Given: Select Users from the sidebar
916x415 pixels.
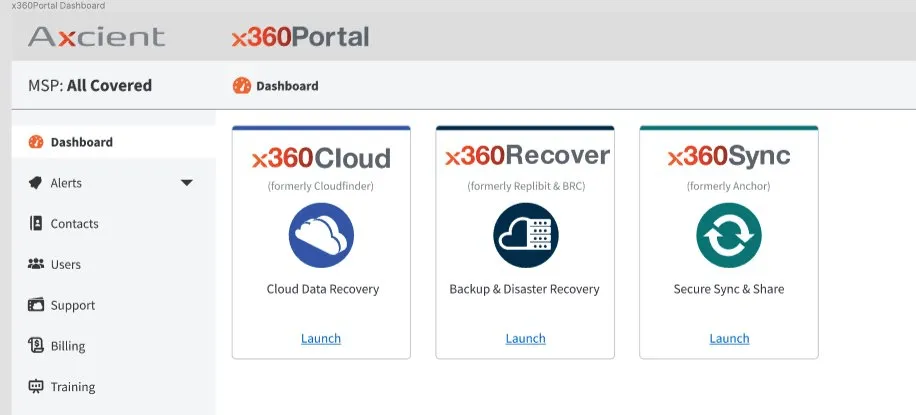Looking at the screenshot, I should click(x=114, y=264).
